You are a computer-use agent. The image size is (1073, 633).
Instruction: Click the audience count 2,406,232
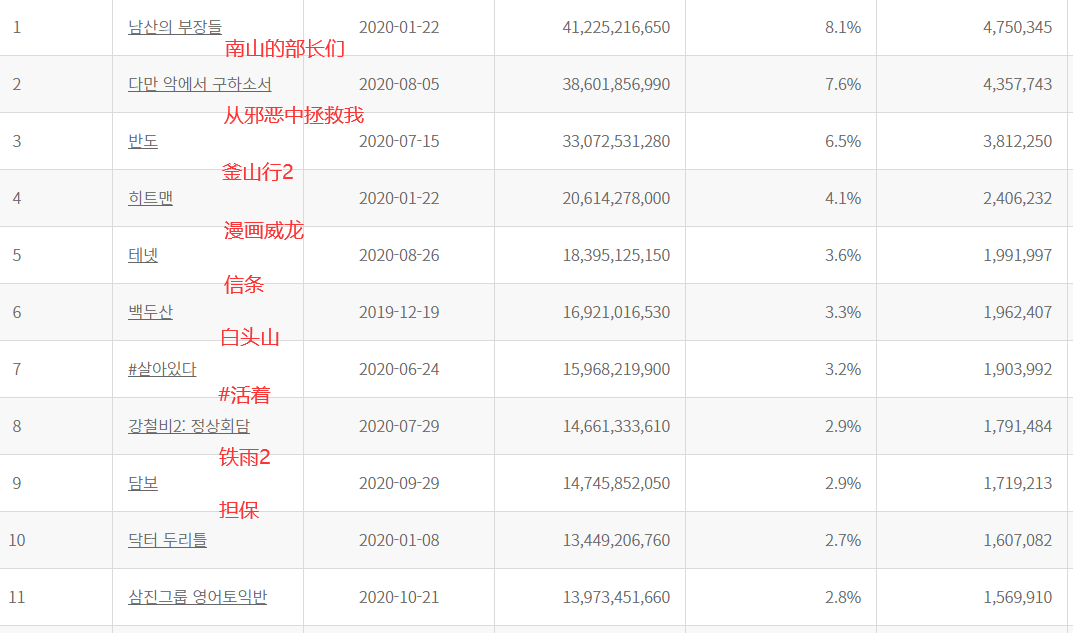(1018, 198)
